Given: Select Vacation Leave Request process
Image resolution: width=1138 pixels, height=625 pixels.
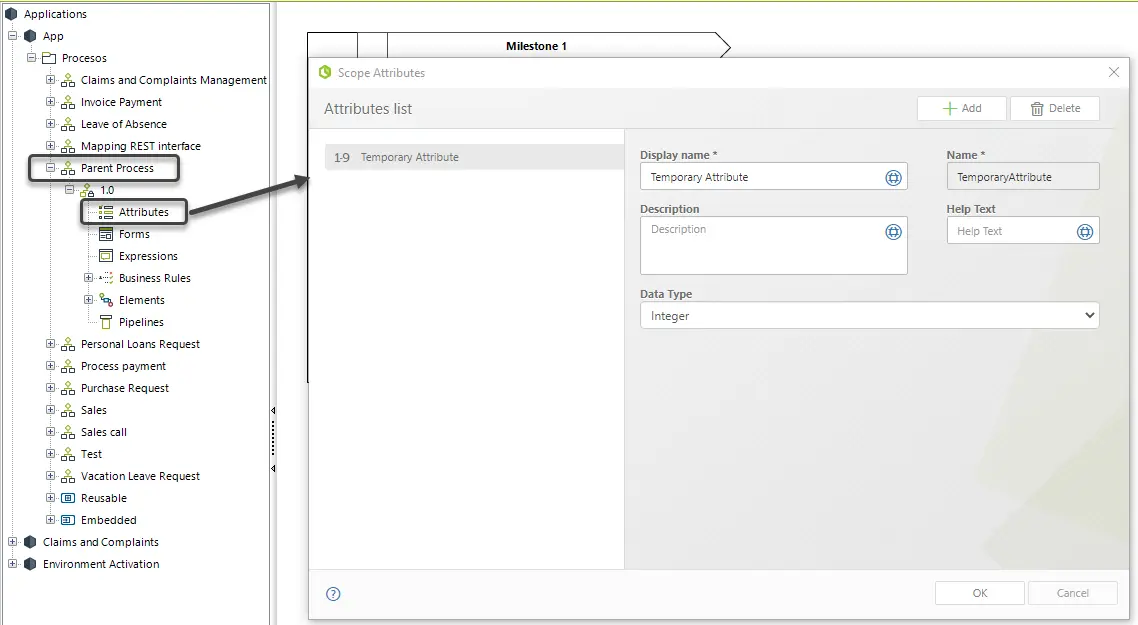Looking at the screenshot, I should click(x=140, y=476).
